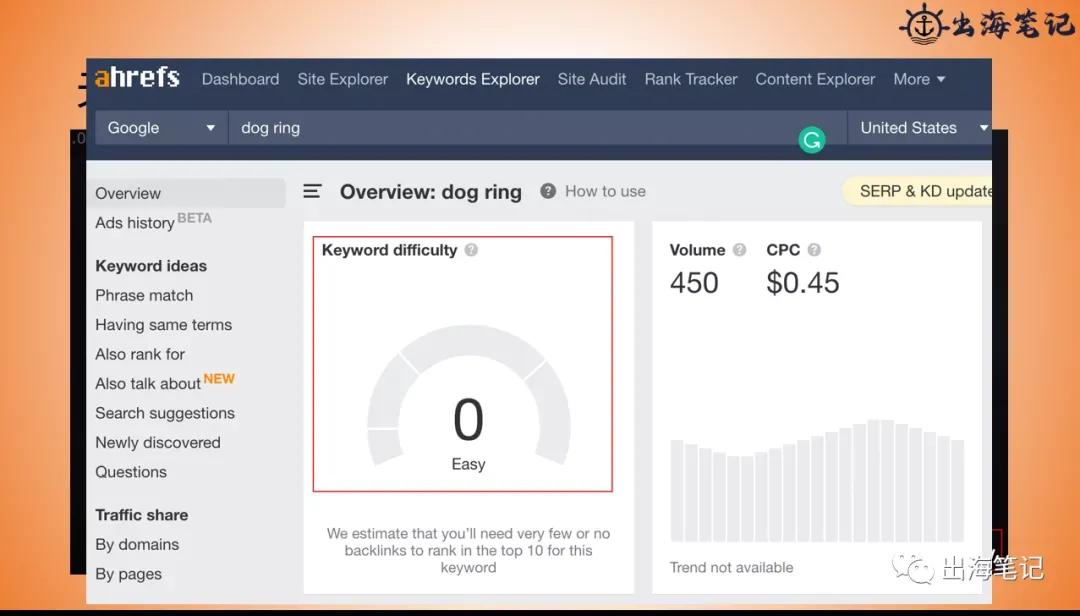Screen dimensions: 1080x616
Task: Click the Keyword ideas section heading
Action: (151, 266)
